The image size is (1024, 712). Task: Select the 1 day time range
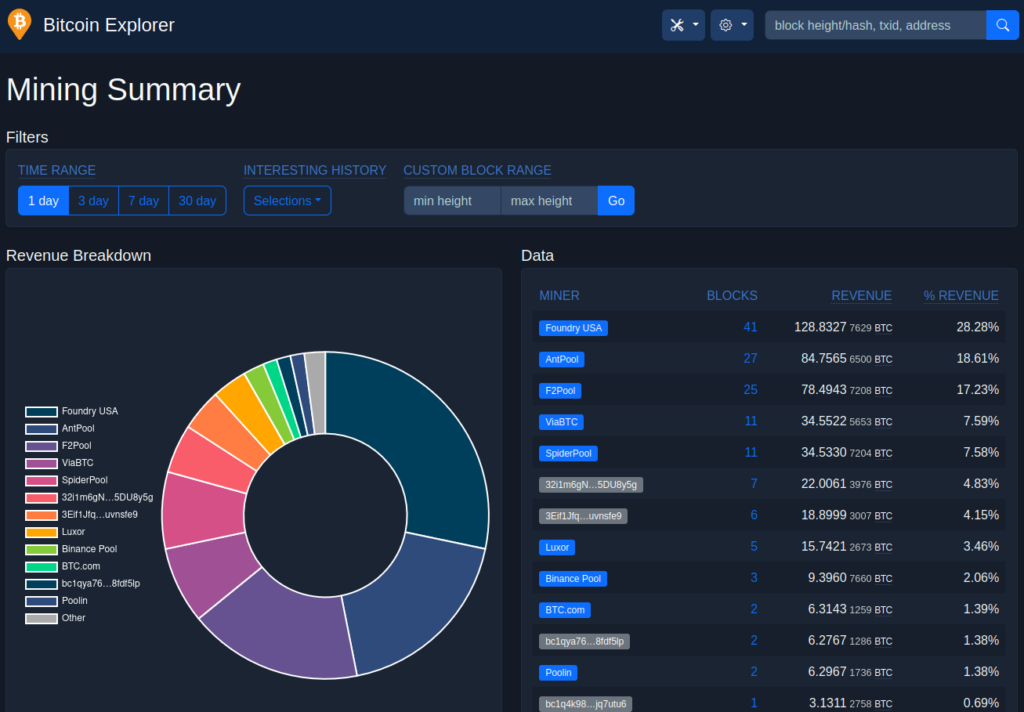click(43, 201)
